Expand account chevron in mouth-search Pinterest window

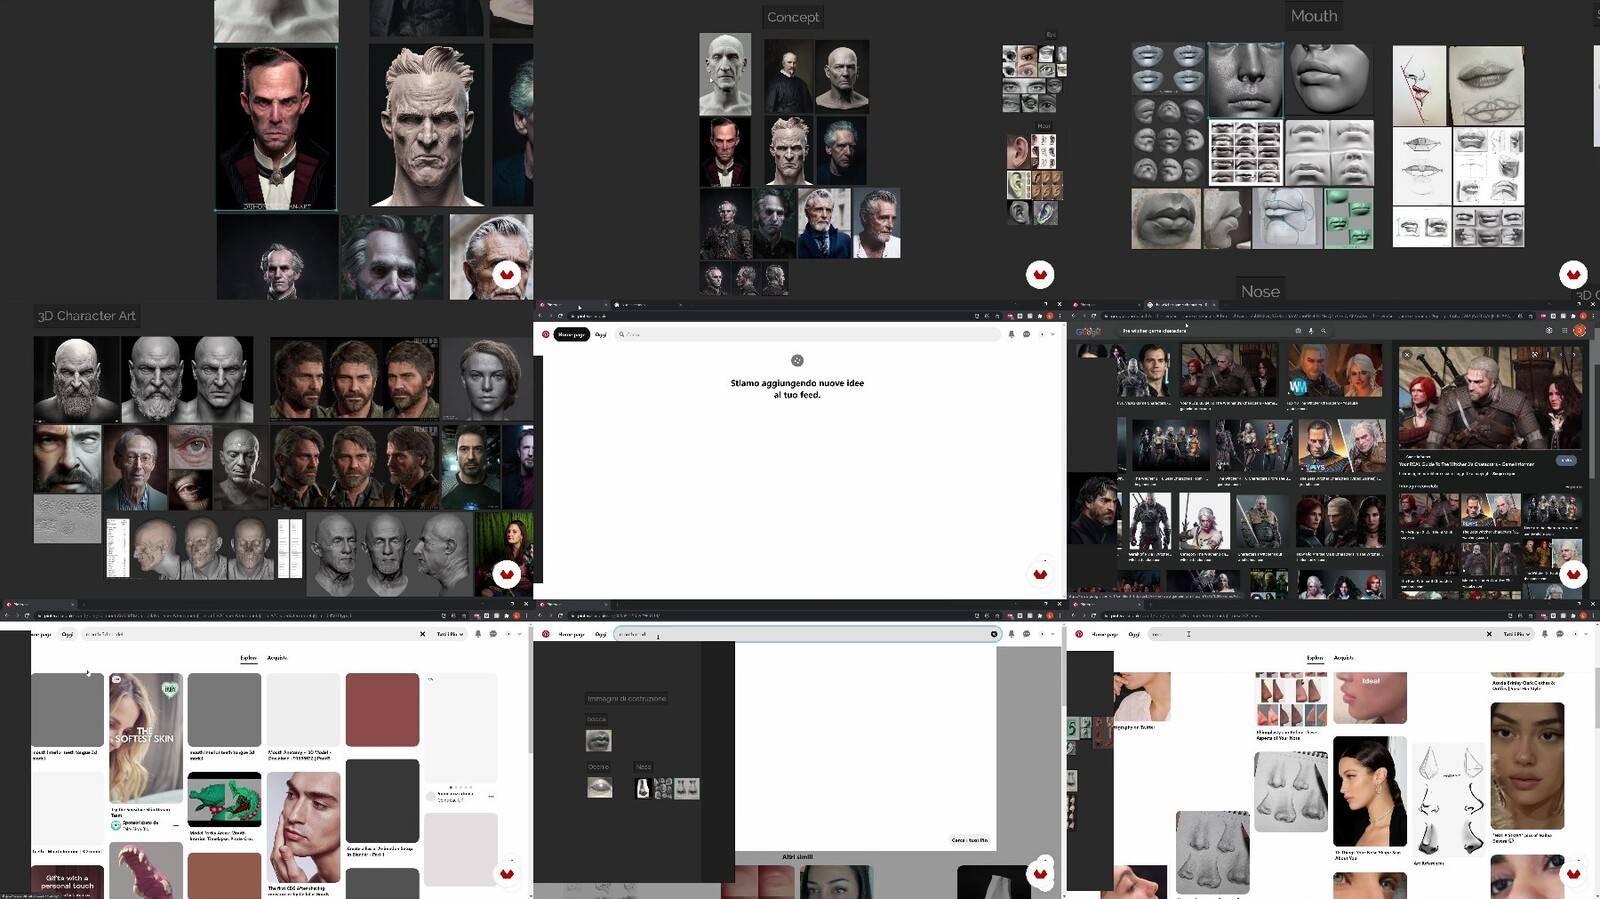coord(519,634)
